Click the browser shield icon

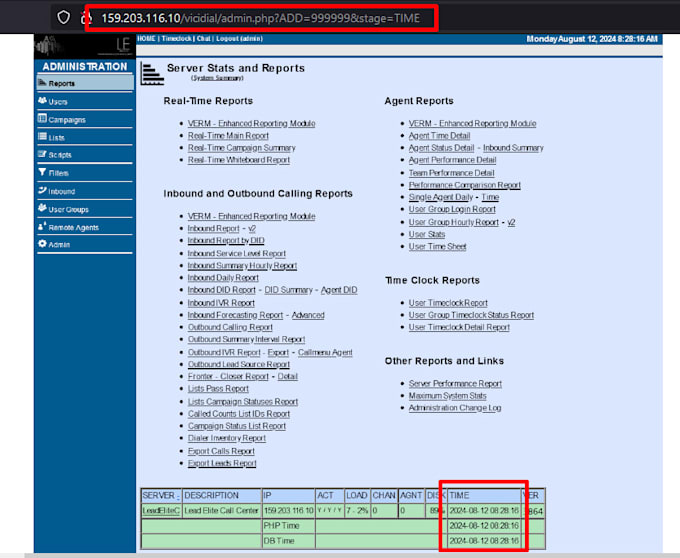click(64, 18)
